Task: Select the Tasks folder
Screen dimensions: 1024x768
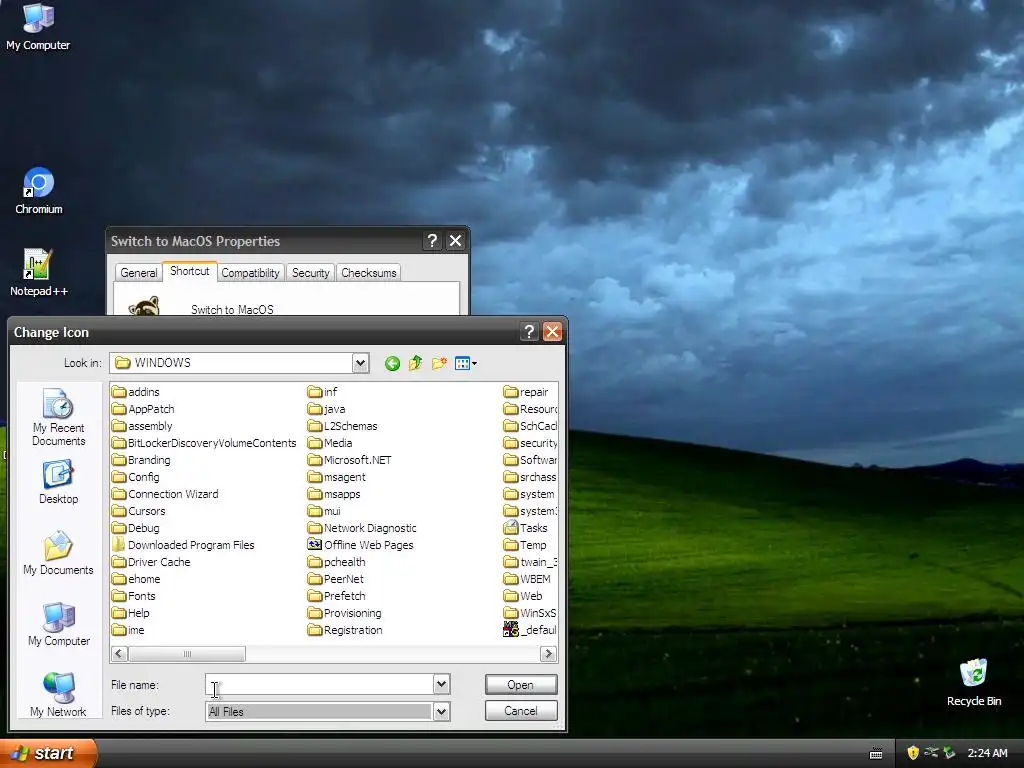Action: click(x=526, y=528)
